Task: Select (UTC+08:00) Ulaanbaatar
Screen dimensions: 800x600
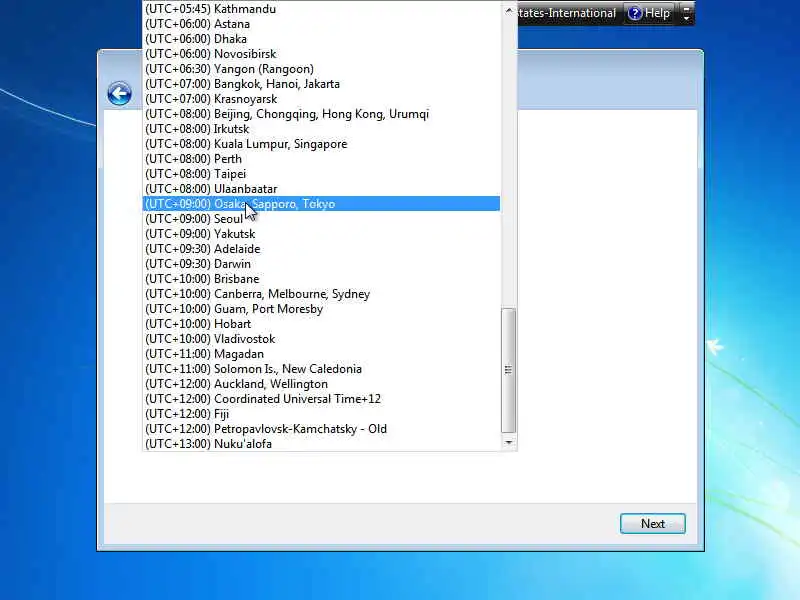Action: point(321,189)
